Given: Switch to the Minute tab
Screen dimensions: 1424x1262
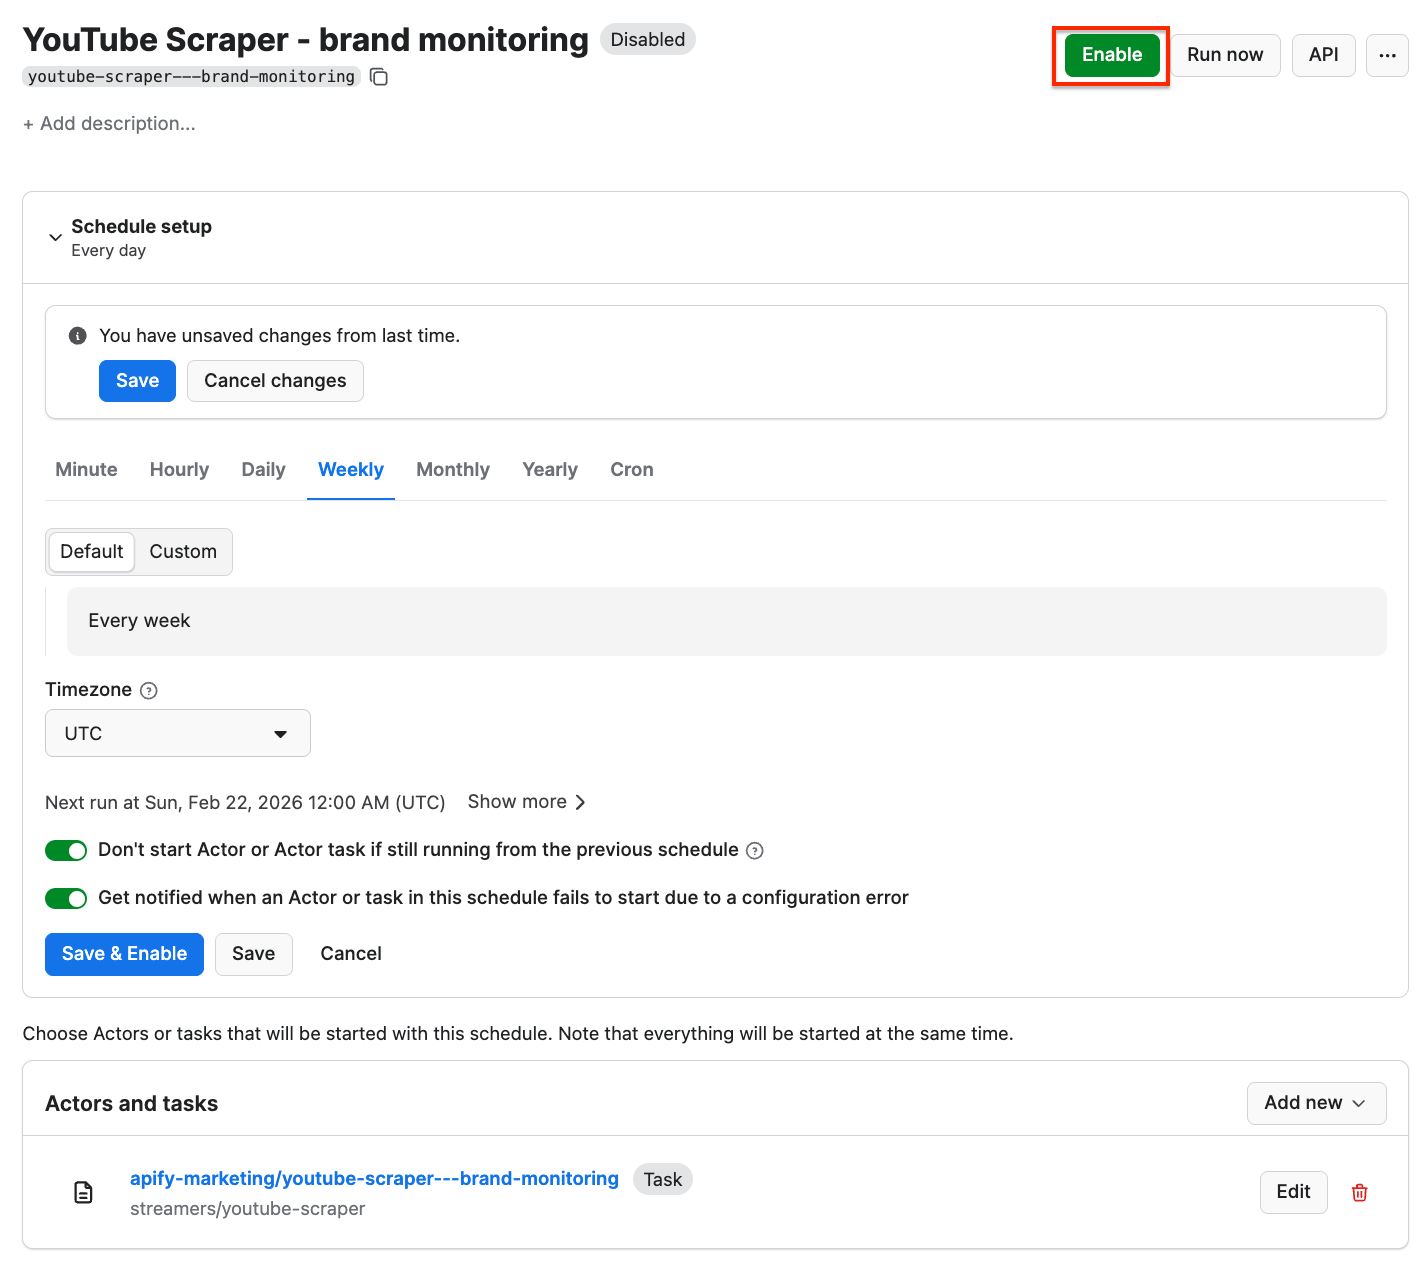Looking at the screenshot, I should (x=86, y=470).
